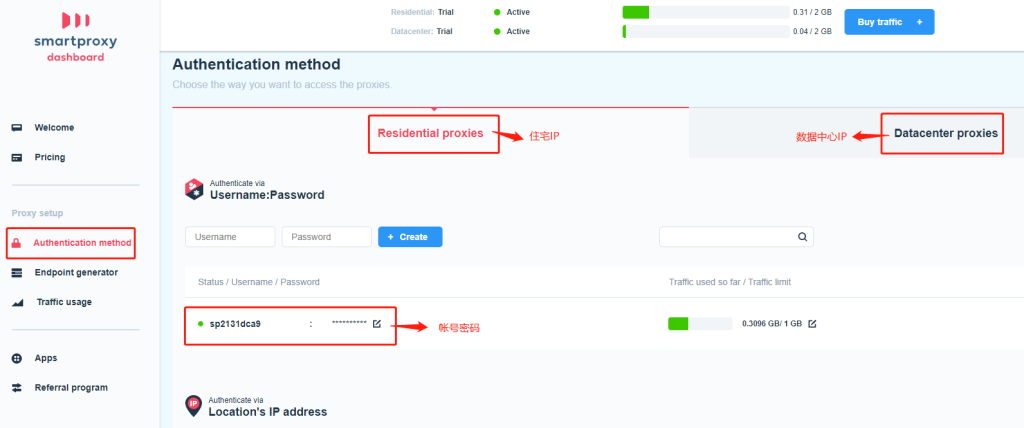Image resolution: width=1024 pixels, height=428 pixels.
Task: Click the Welcome sidebar icon
Action: click(x=17, y=127)
